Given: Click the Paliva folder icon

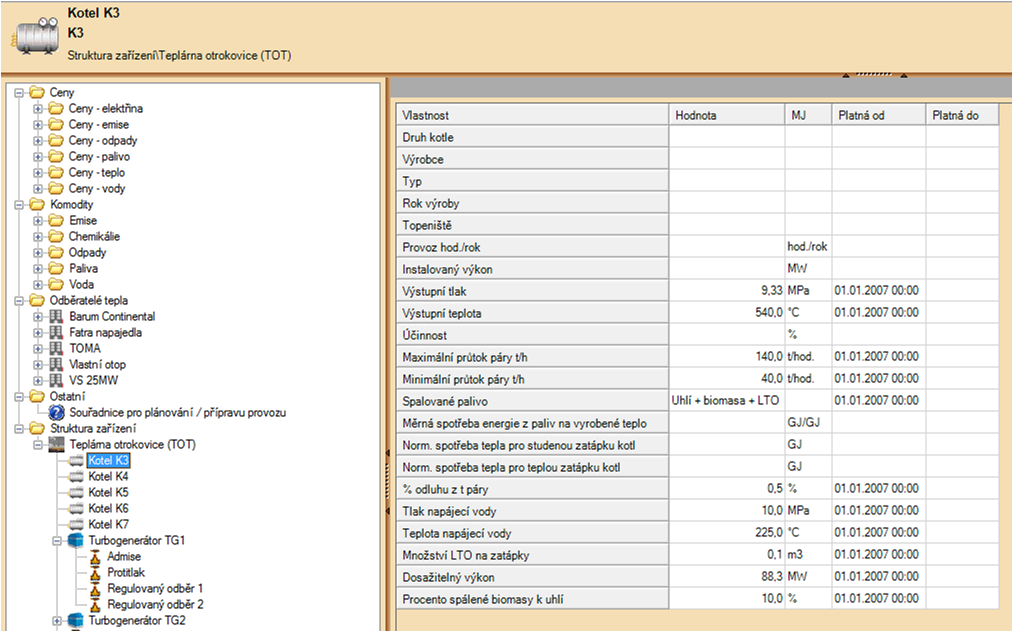Looking at the screenshot, I should click(x=56, y=269).
